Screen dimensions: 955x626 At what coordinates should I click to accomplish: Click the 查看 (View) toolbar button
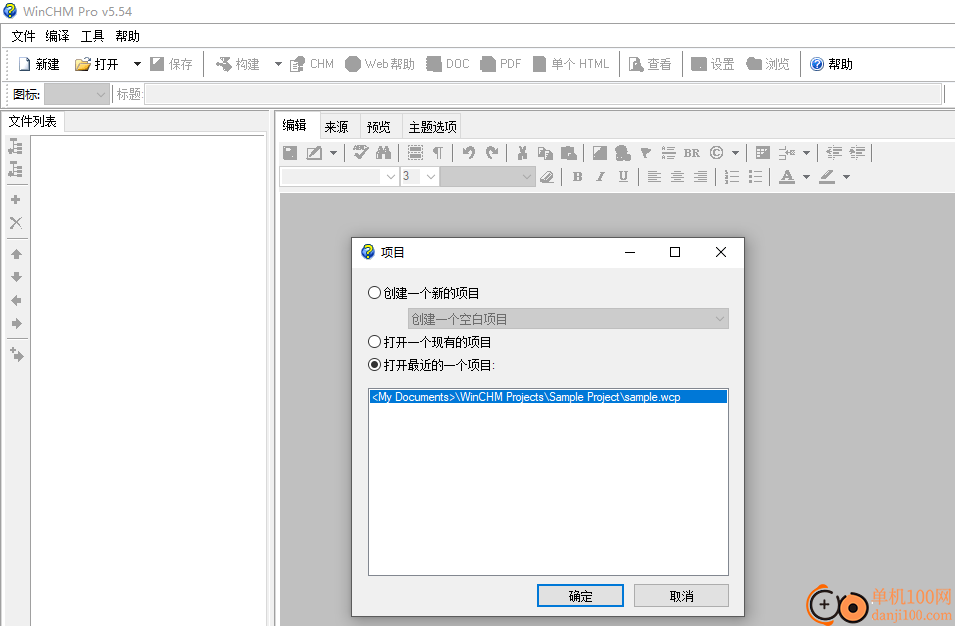(650, 64)
